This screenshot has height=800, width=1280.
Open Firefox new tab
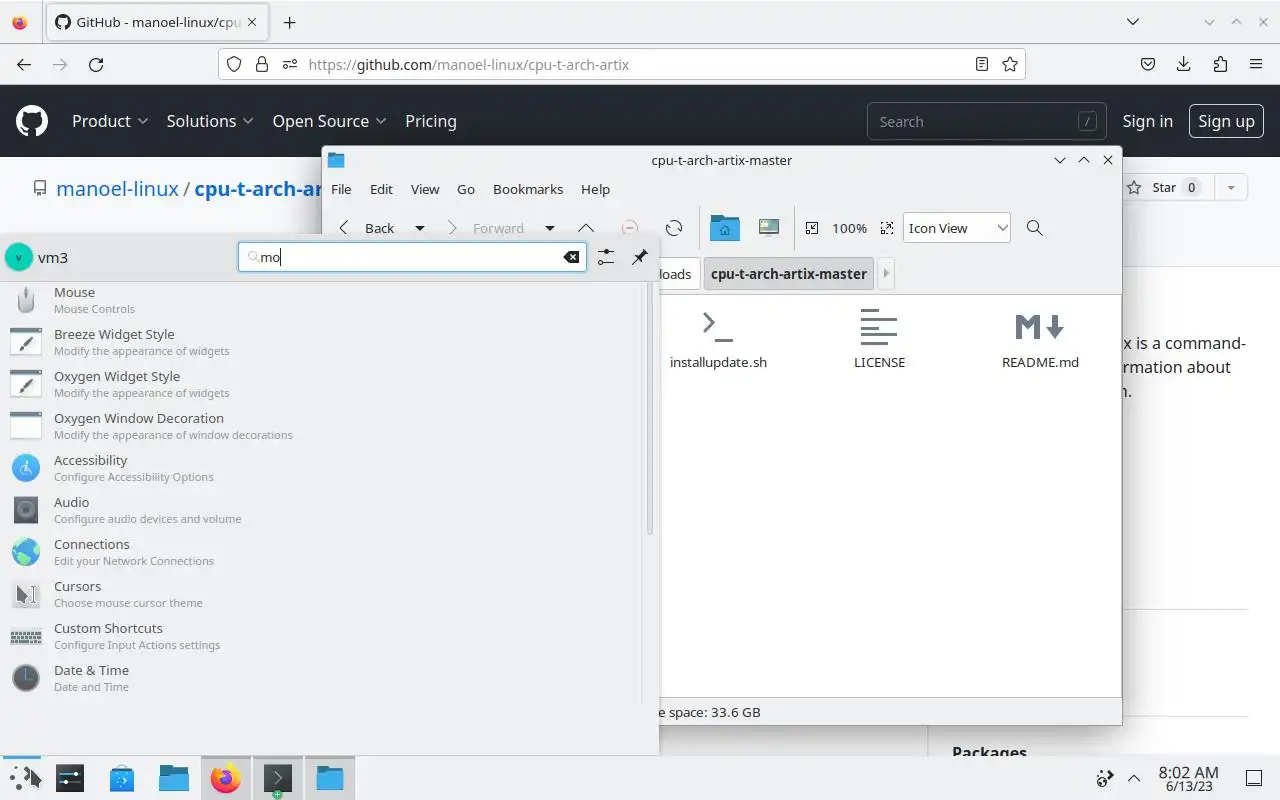(x=289, y=22)
